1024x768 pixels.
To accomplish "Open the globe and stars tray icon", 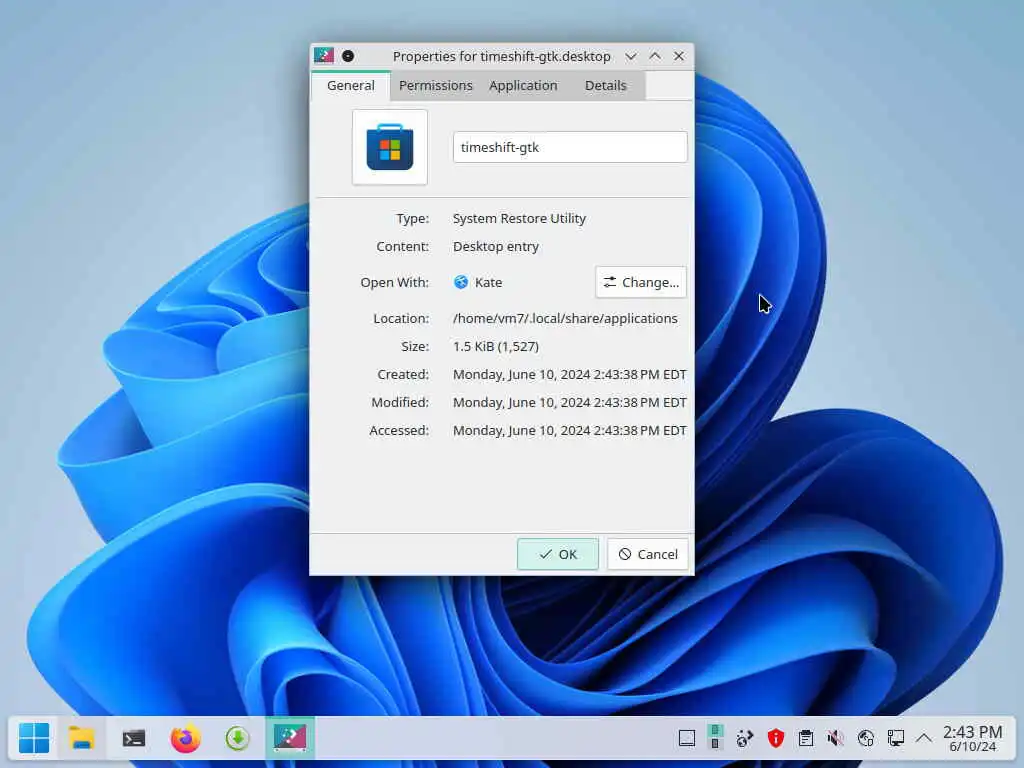I will (x=745, y=739).
